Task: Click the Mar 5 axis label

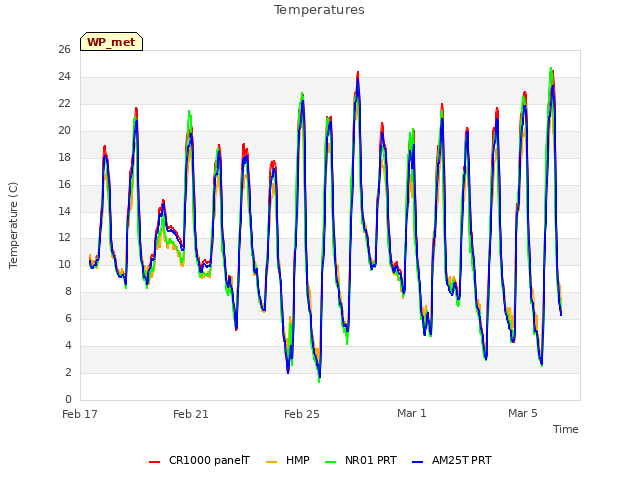Action: click(x=523, y=413)
